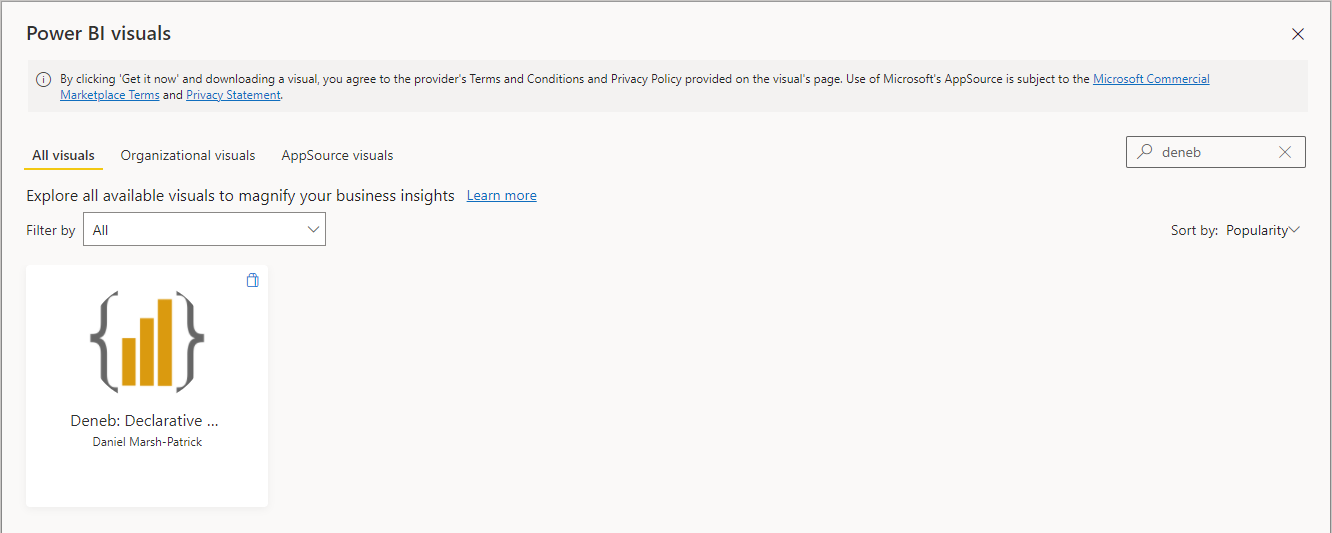The height and width of the screenshot is (533, 1332).
Task: Click the chevron in Filter by box
Action: click(x=313, y=229)
